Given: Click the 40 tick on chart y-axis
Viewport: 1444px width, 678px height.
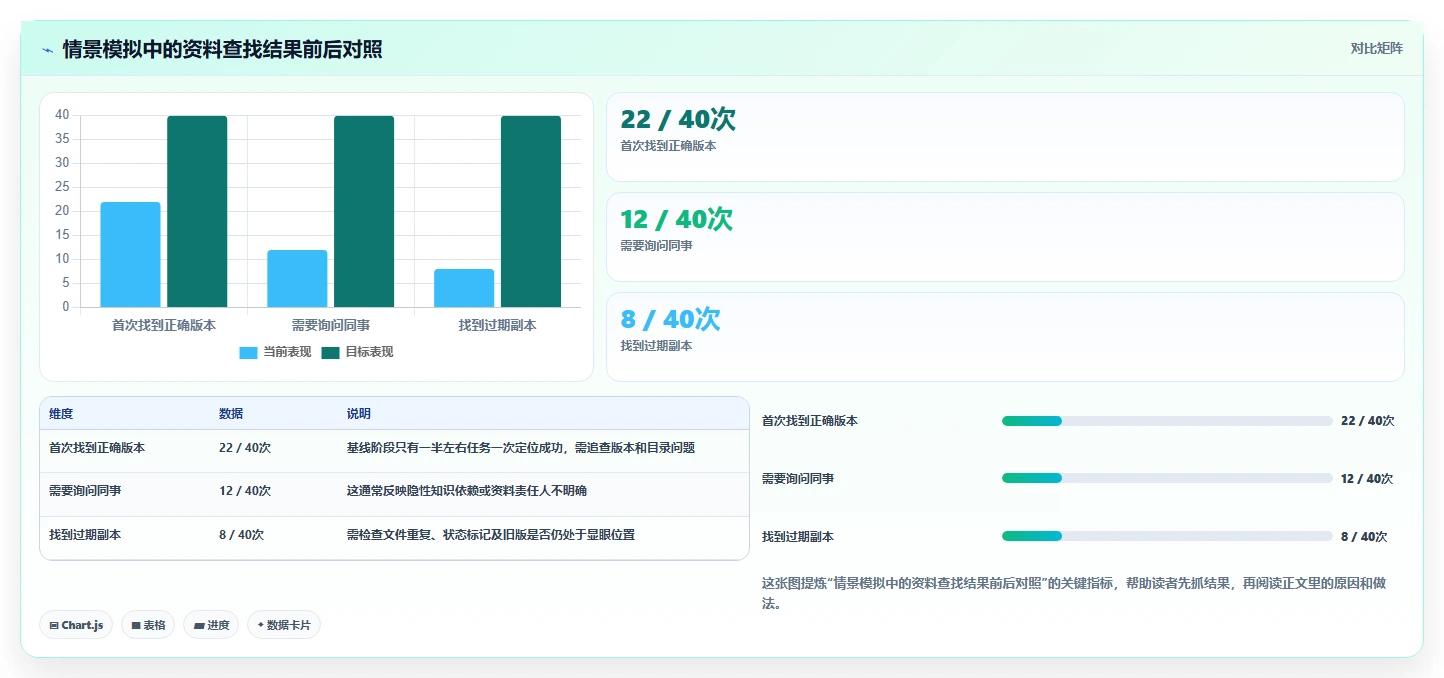Looking at the screenshot, I should [62, 115].
